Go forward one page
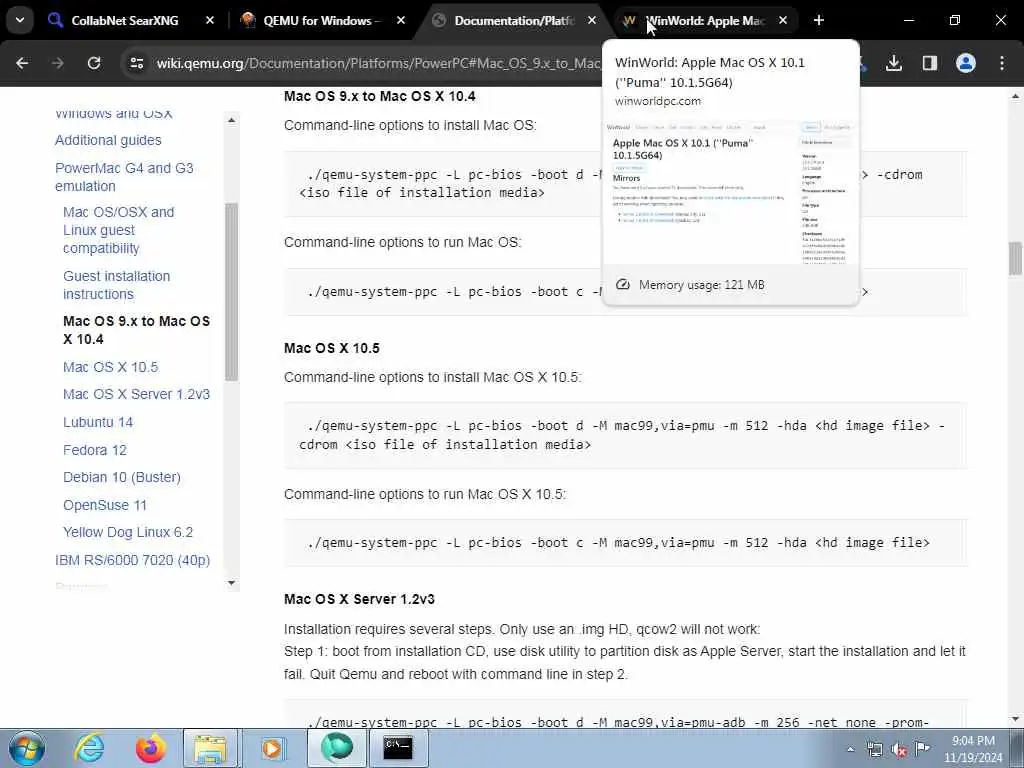Image resolution: width=1024 pixels, height=768 pixels. coord(57,63)
